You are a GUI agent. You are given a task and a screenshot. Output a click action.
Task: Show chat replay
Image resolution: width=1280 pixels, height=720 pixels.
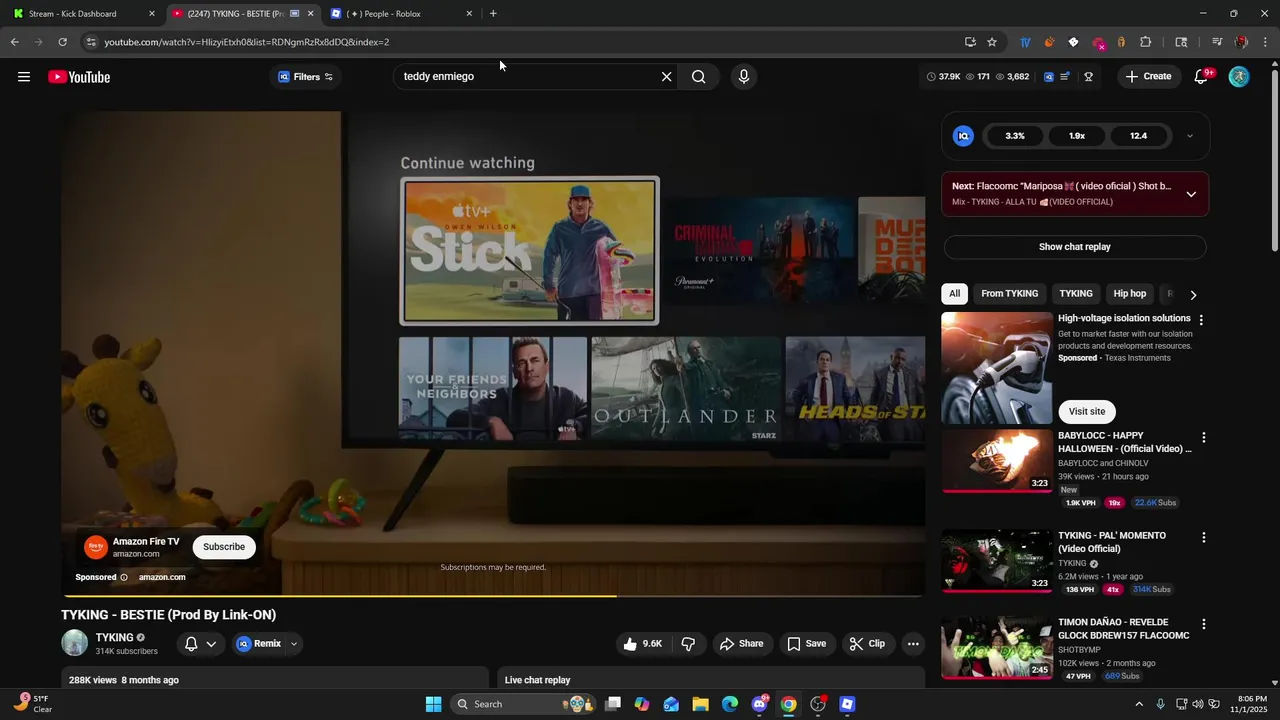[1075, 247]
